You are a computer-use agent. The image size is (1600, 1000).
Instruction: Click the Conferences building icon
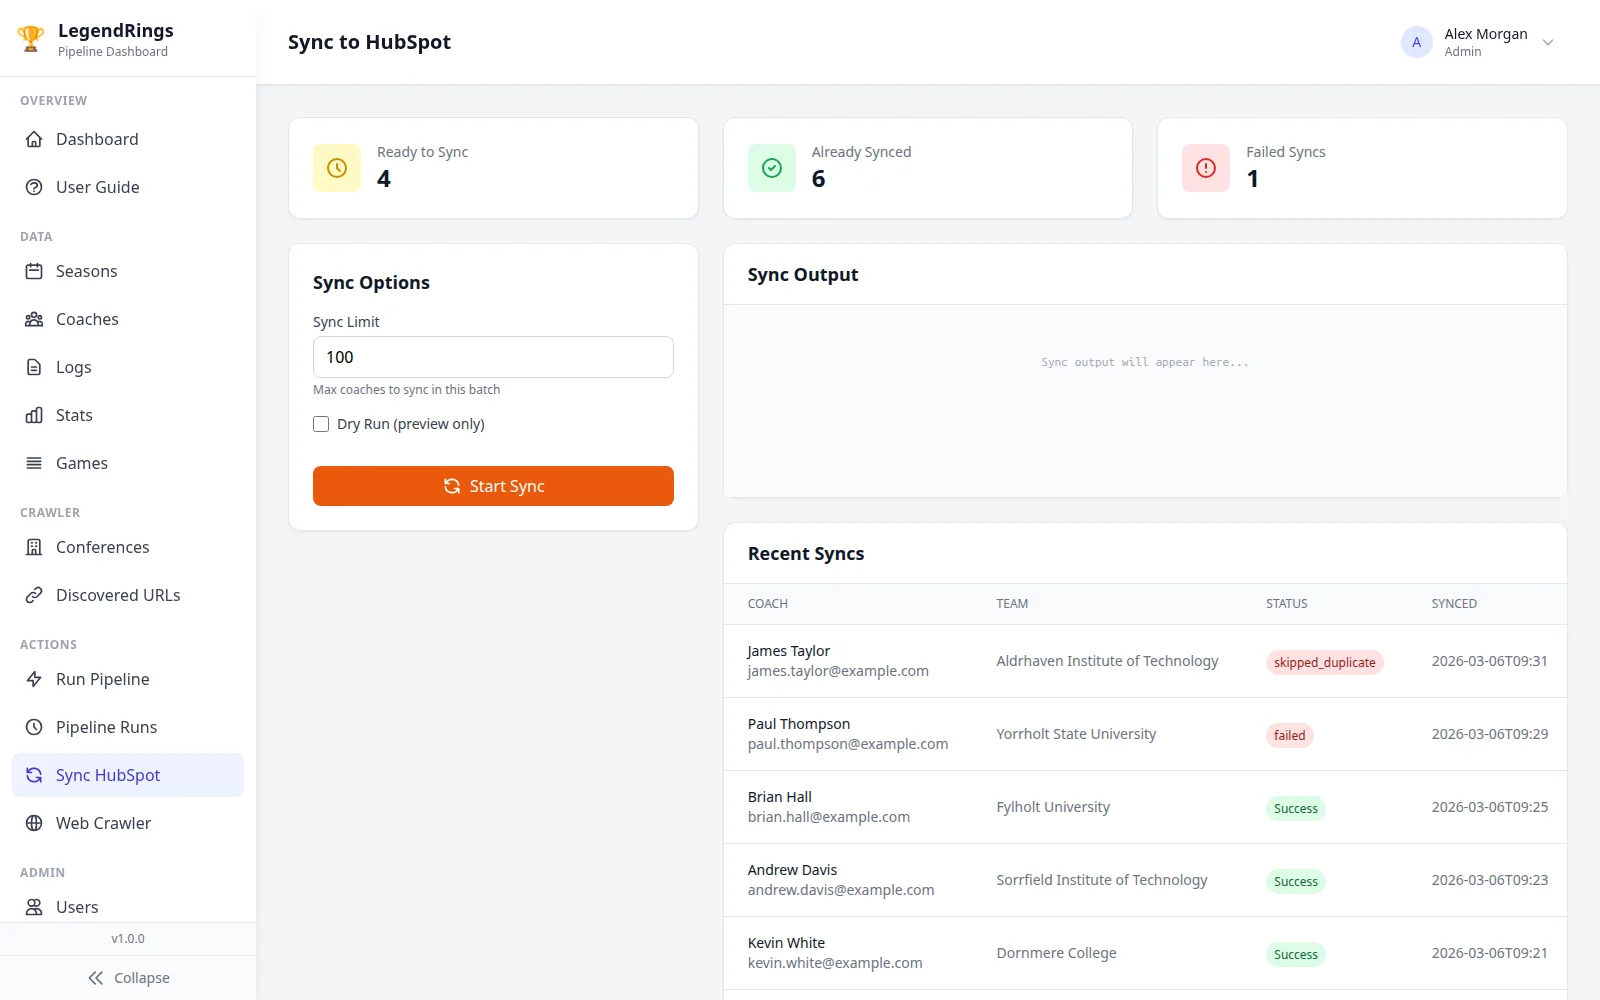[x=34, y=547]
